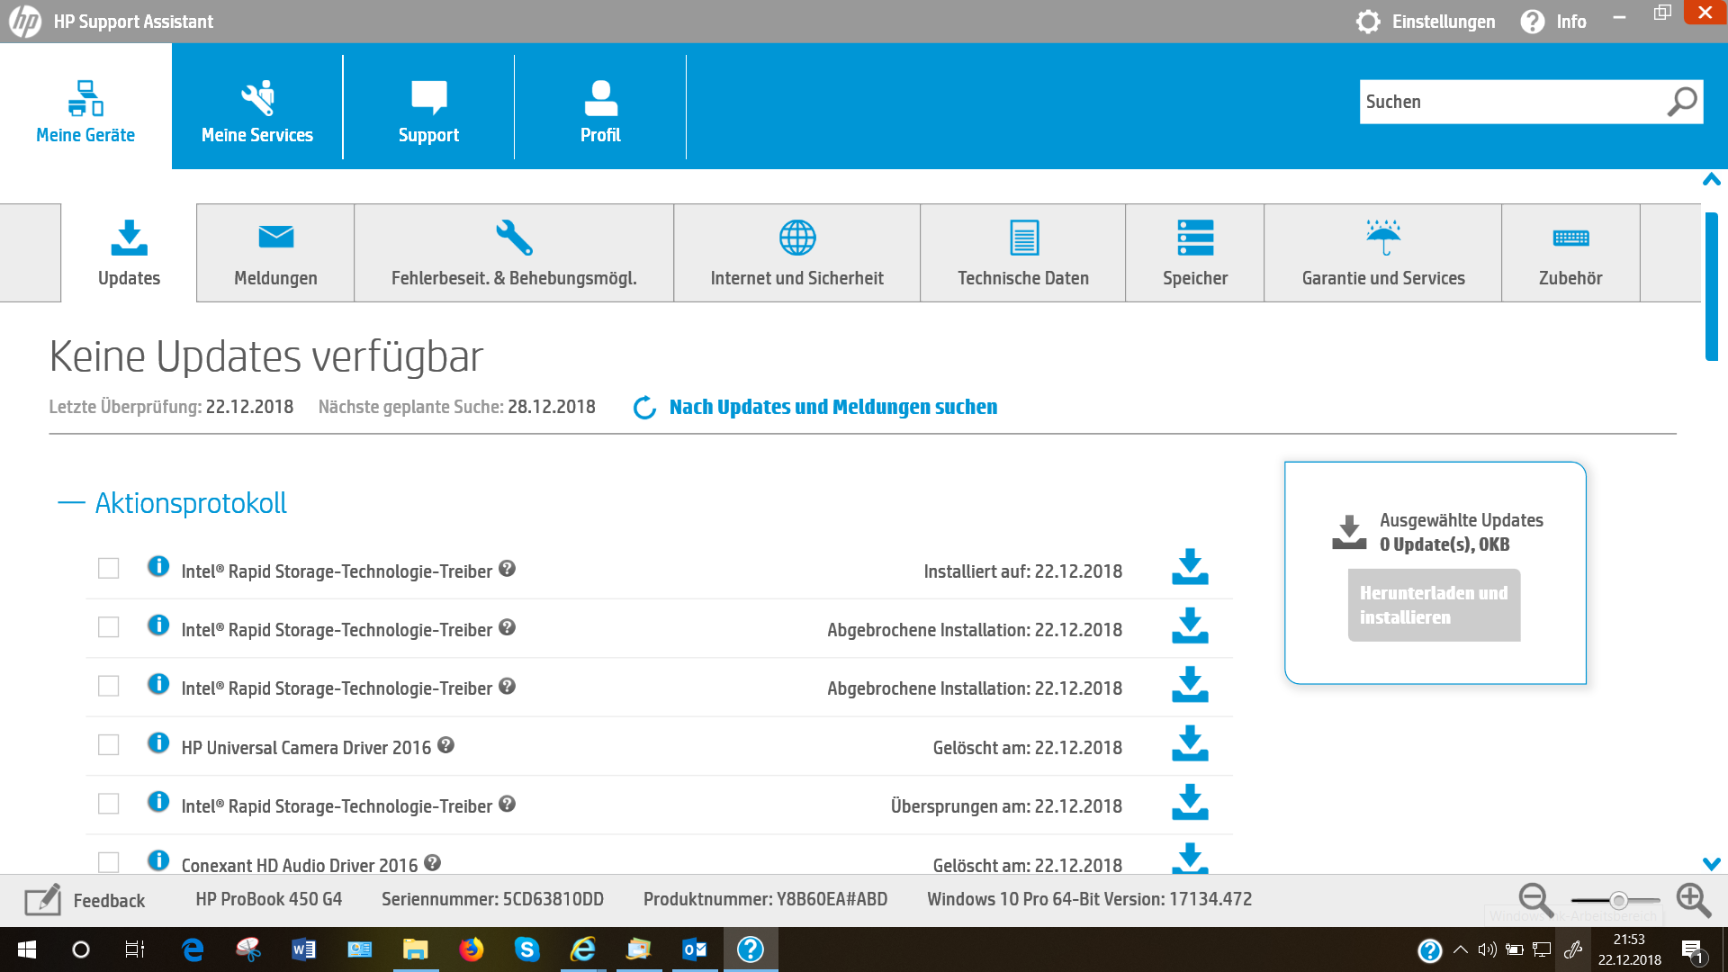1728x972 pixels.
Task: Click help mark next to Conexant HD Audio Driver
Action: 432,862
